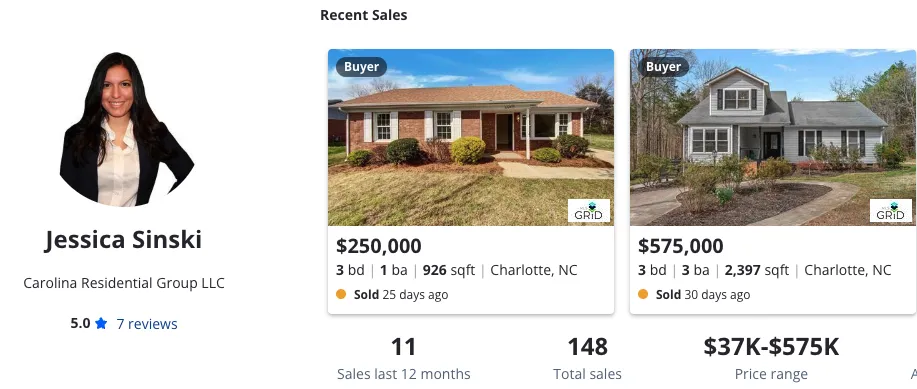Image resolution: width=917 pixels, height=389 pixels.
Task: Click the orange Sold dot, 25 days ago
Action: [341, 294]
